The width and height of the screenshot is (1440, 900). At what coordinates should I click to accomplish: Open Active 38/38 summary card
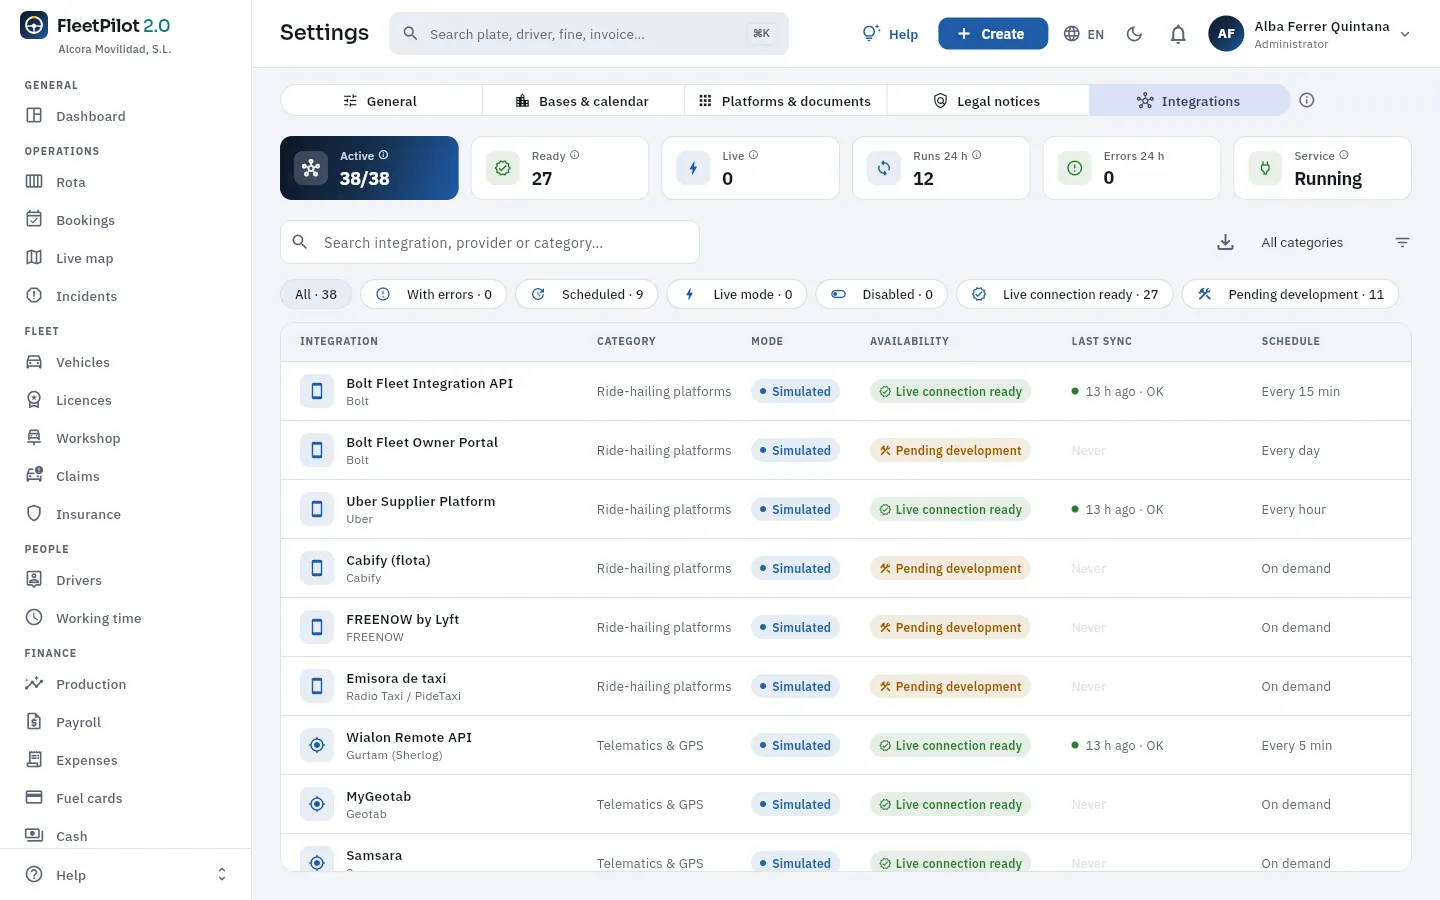[x=369, y=168]
